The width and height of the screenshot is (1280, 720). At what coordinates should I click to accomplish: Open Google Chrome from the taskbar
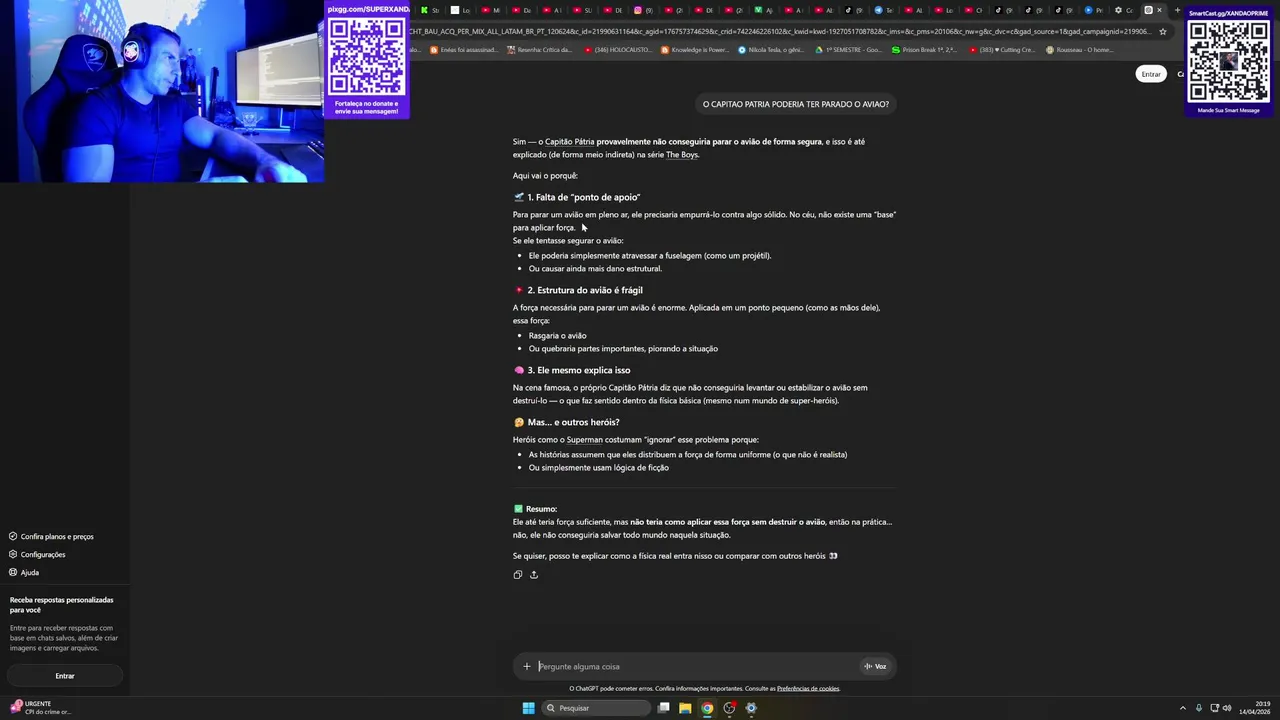click(707, 708)
